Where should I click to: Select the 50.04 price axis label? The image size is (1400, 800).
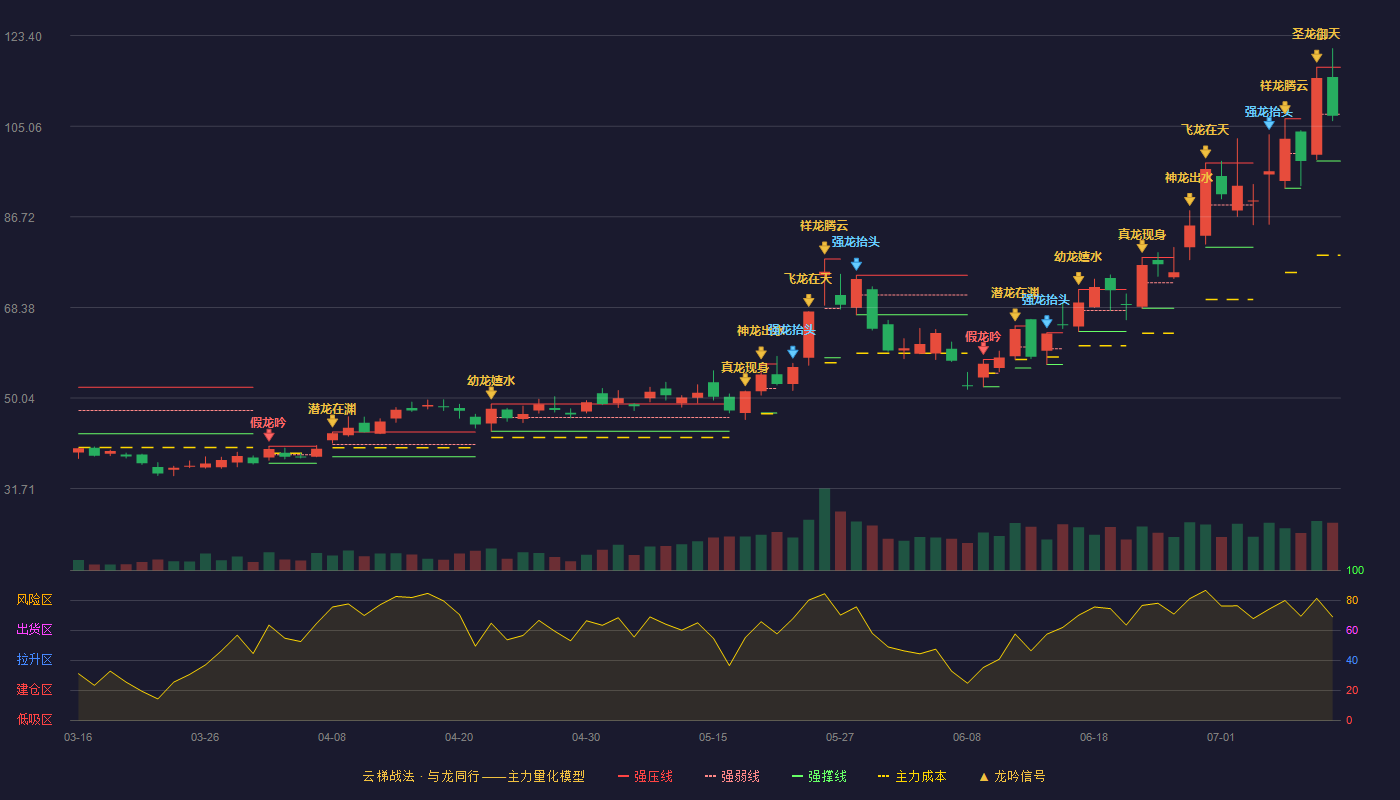[20, 398]
